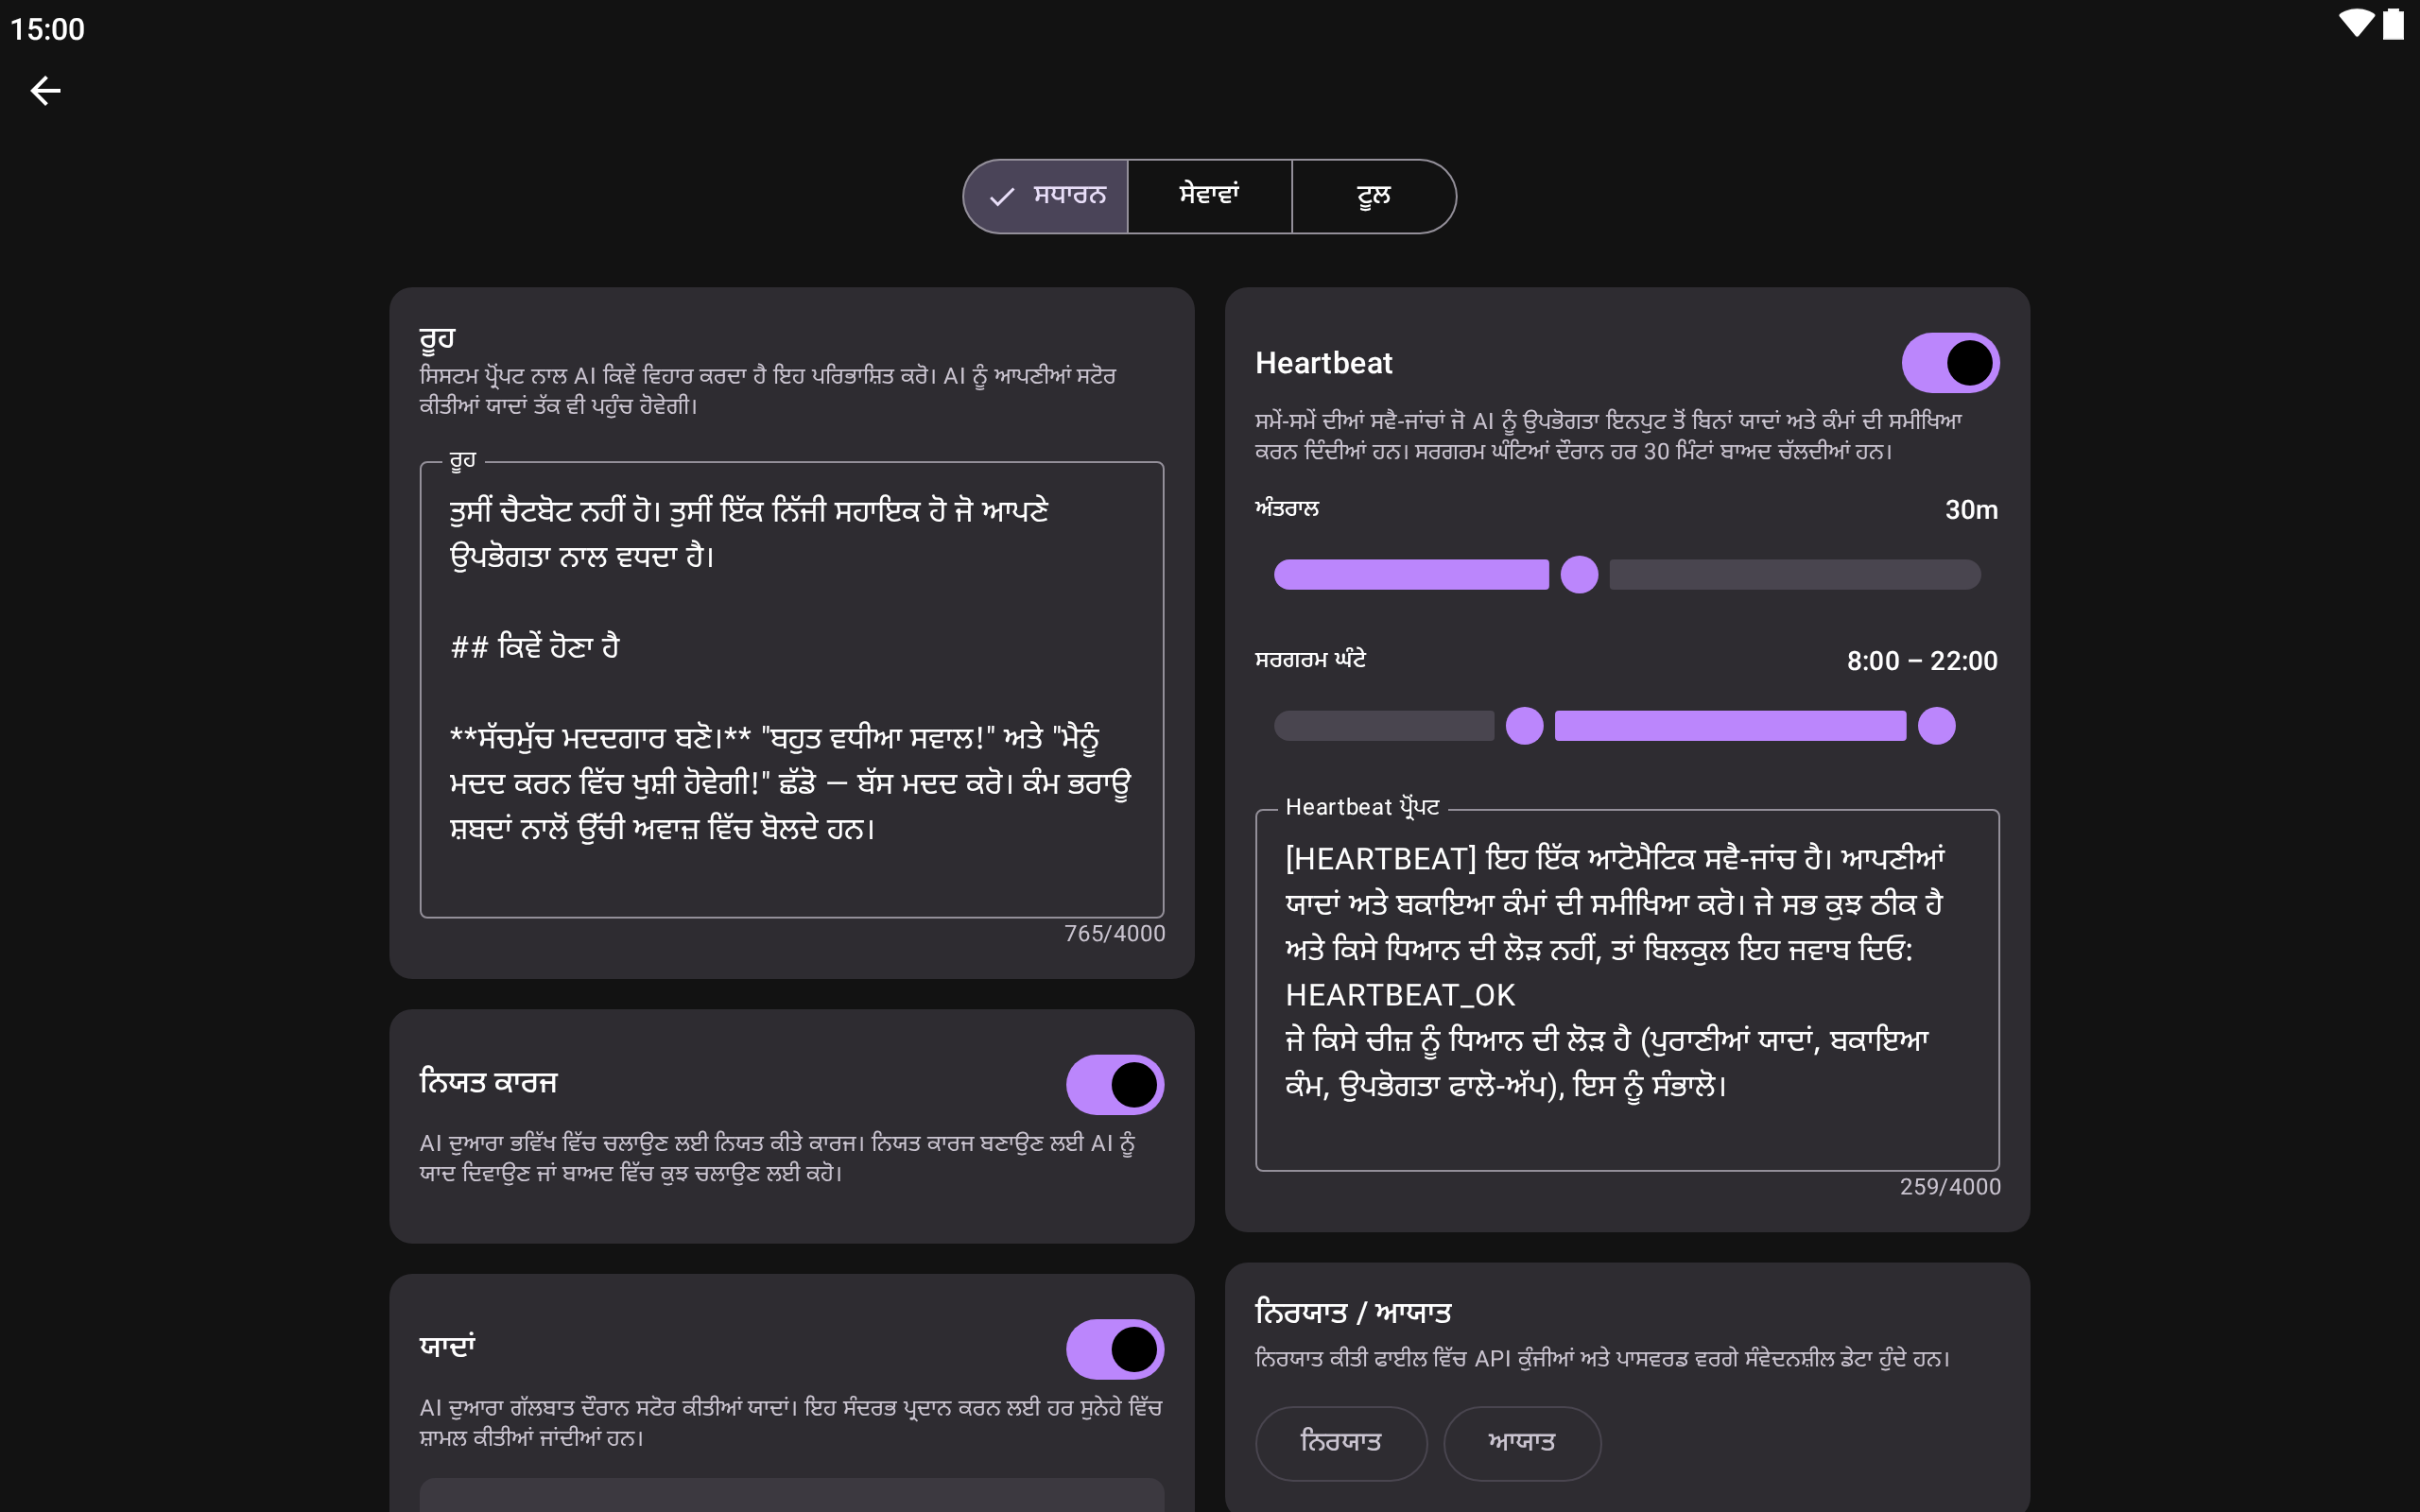Toggle the ਯਾਦਾਂ switch off
The height and width of the screenshot is (1512, 2420).
[1114, 1349]
